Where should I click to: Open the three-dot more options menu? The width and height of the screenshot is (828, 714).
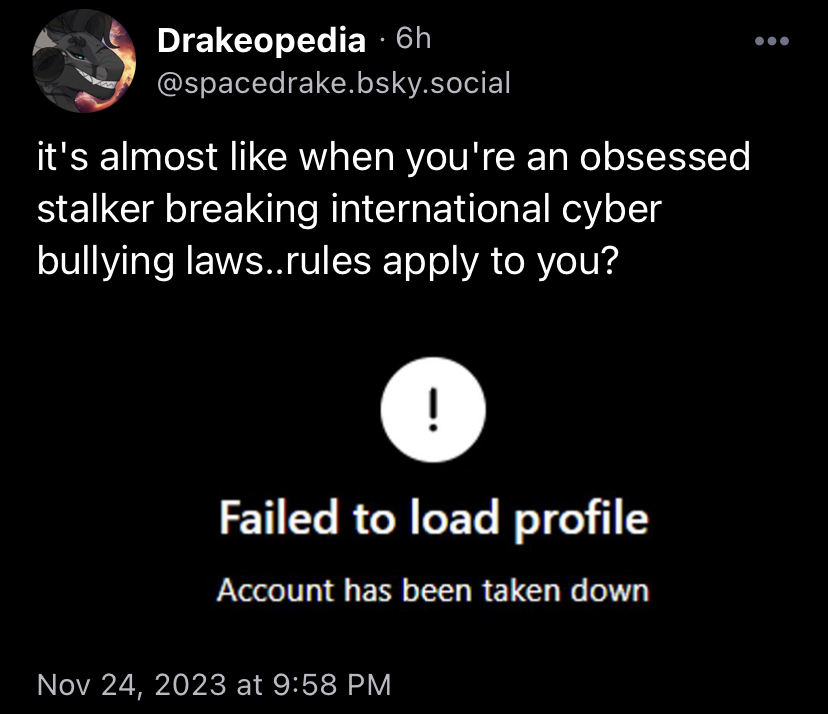(771, 41)
